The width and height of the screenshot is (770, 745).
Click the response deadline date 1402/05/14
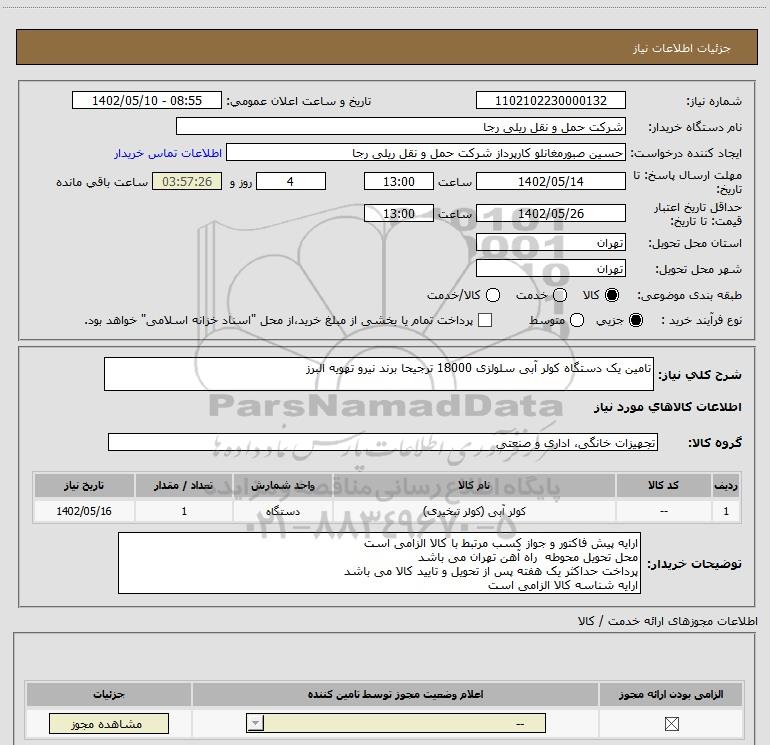coord(550,182)
